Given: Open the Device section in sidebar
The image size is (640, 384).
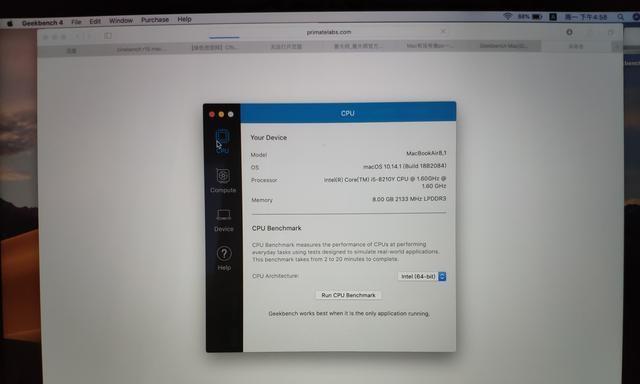Looking at the screenshot, I should 224,220.
